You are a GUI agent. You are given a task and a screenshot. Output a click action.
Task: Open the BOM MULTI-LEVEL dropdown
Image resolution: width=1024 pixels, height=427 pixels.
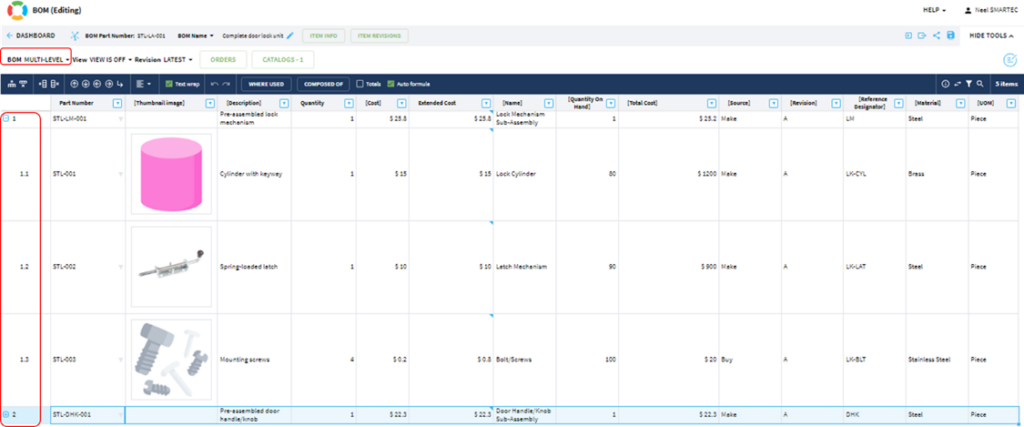pos(39,59)
